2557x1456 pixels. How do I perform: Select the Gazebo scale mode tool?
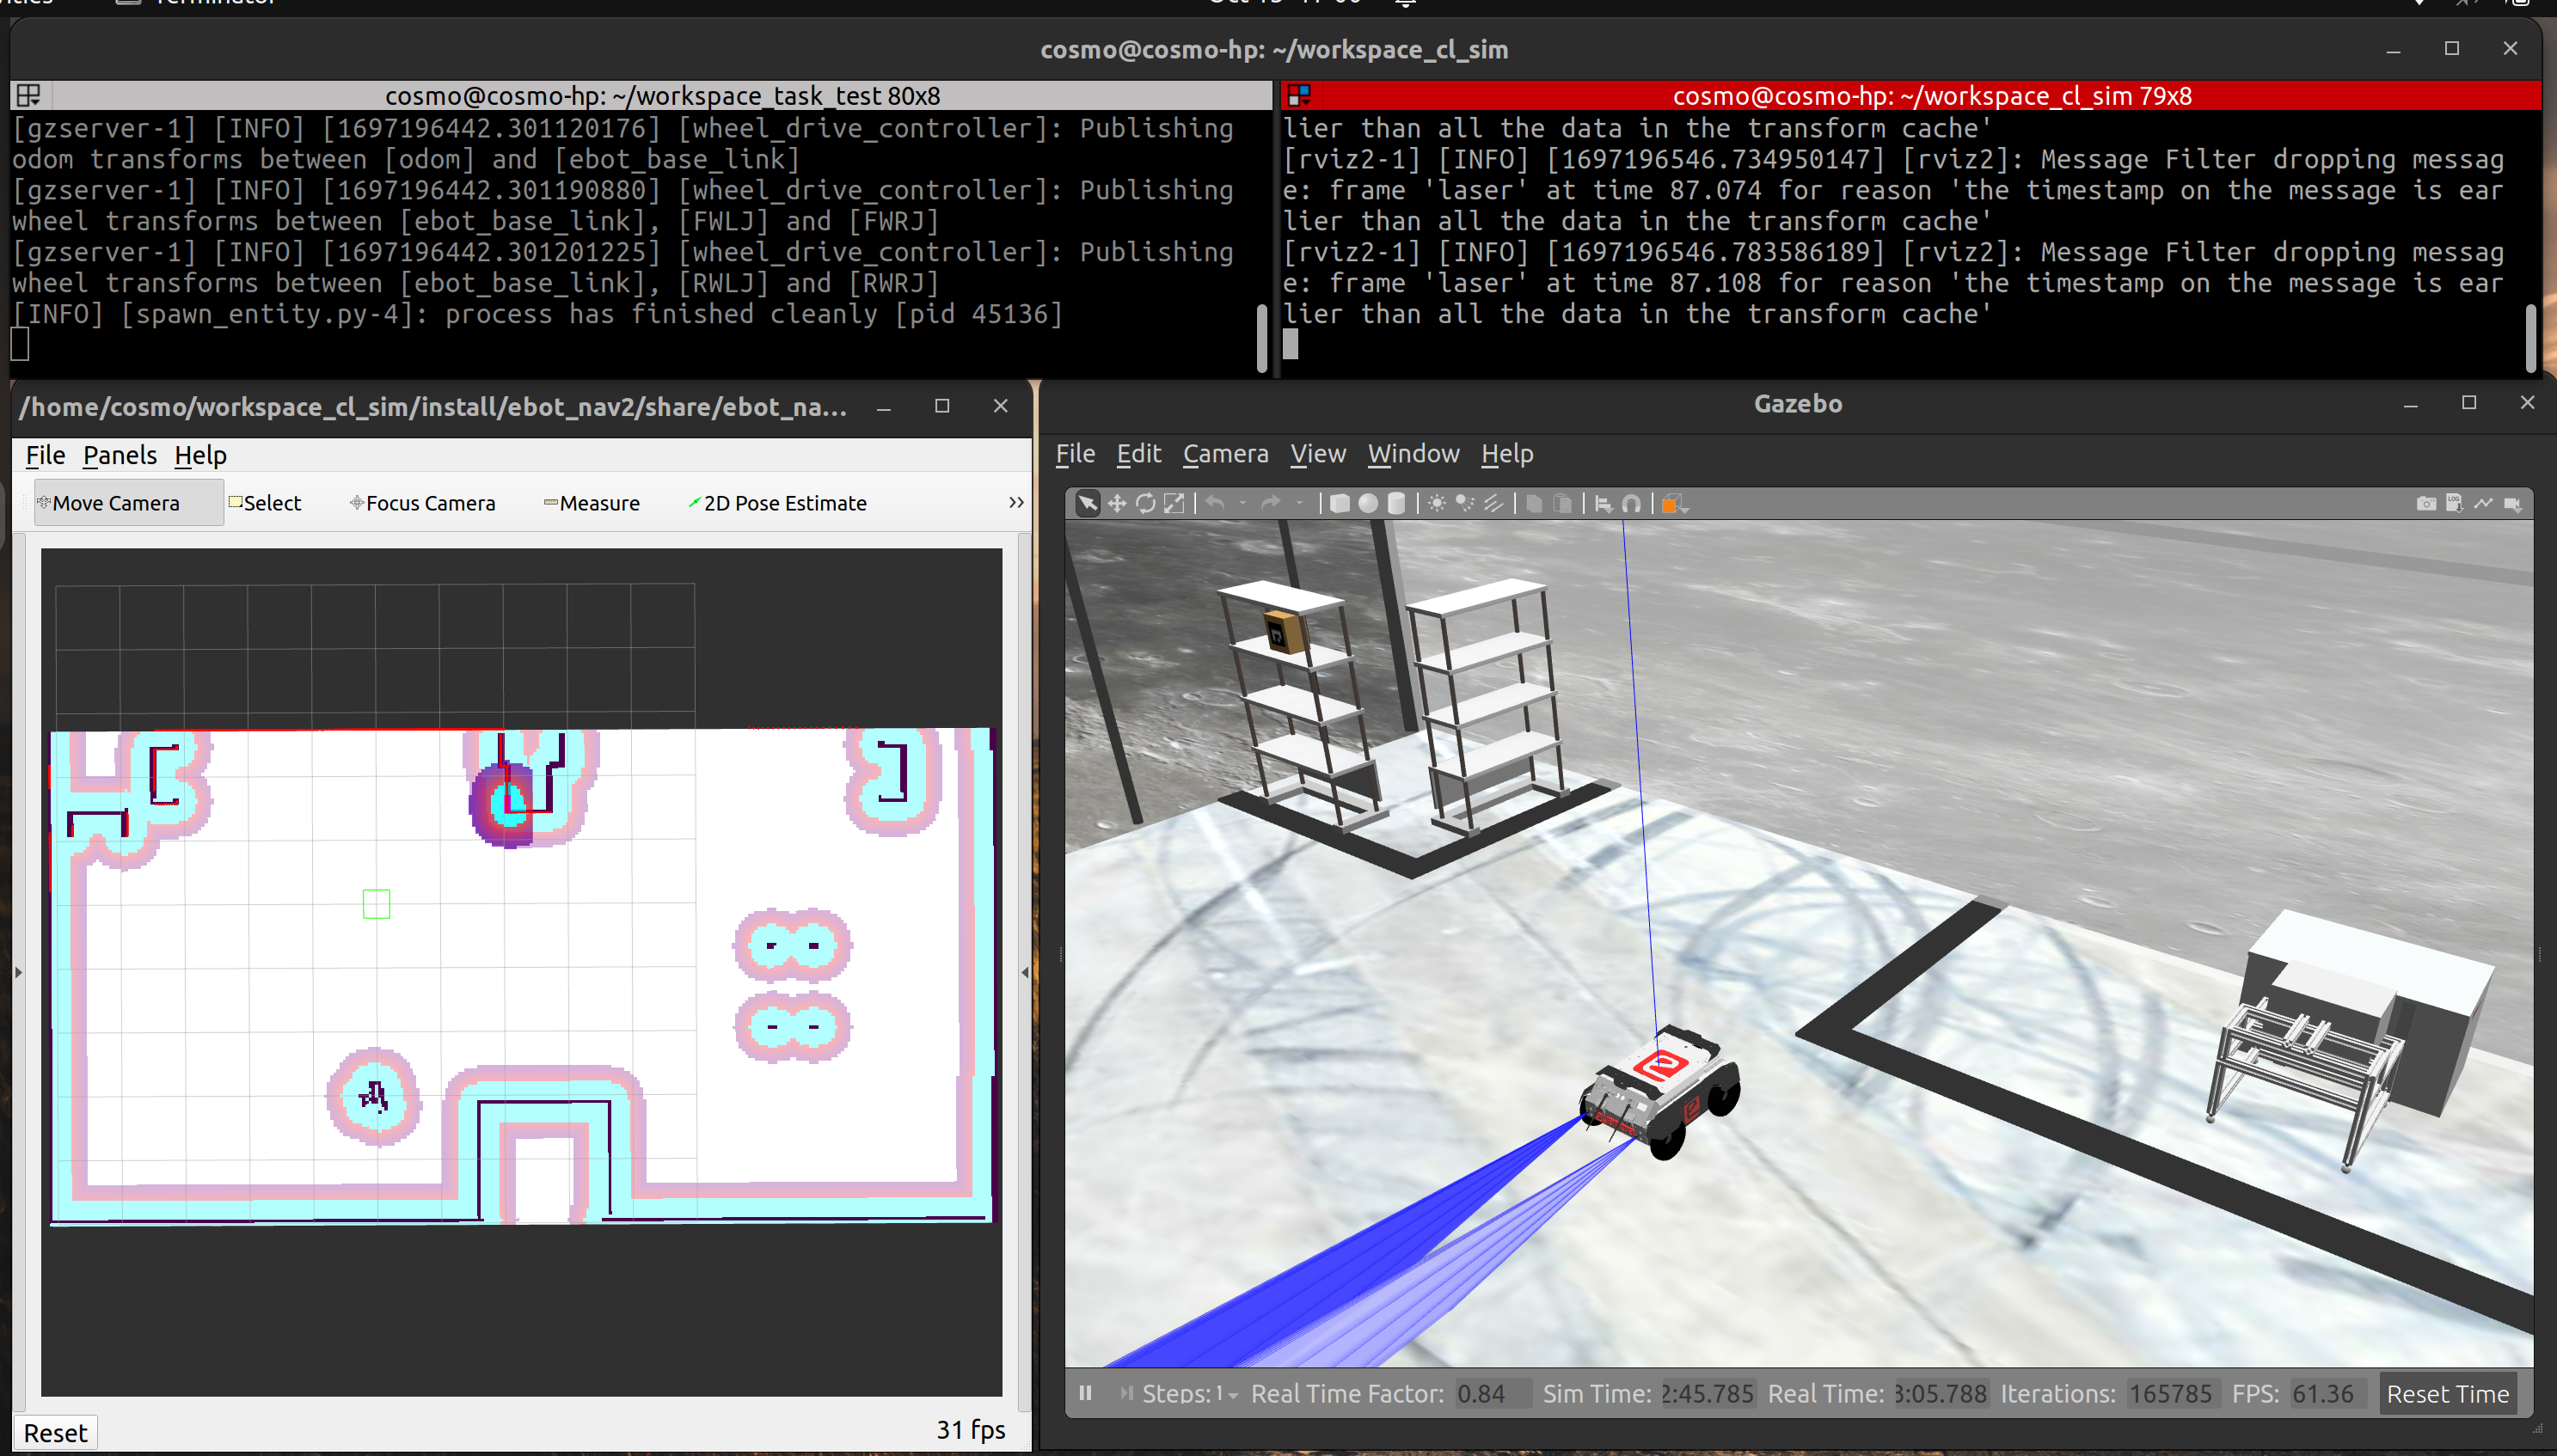click(1174, 503)
